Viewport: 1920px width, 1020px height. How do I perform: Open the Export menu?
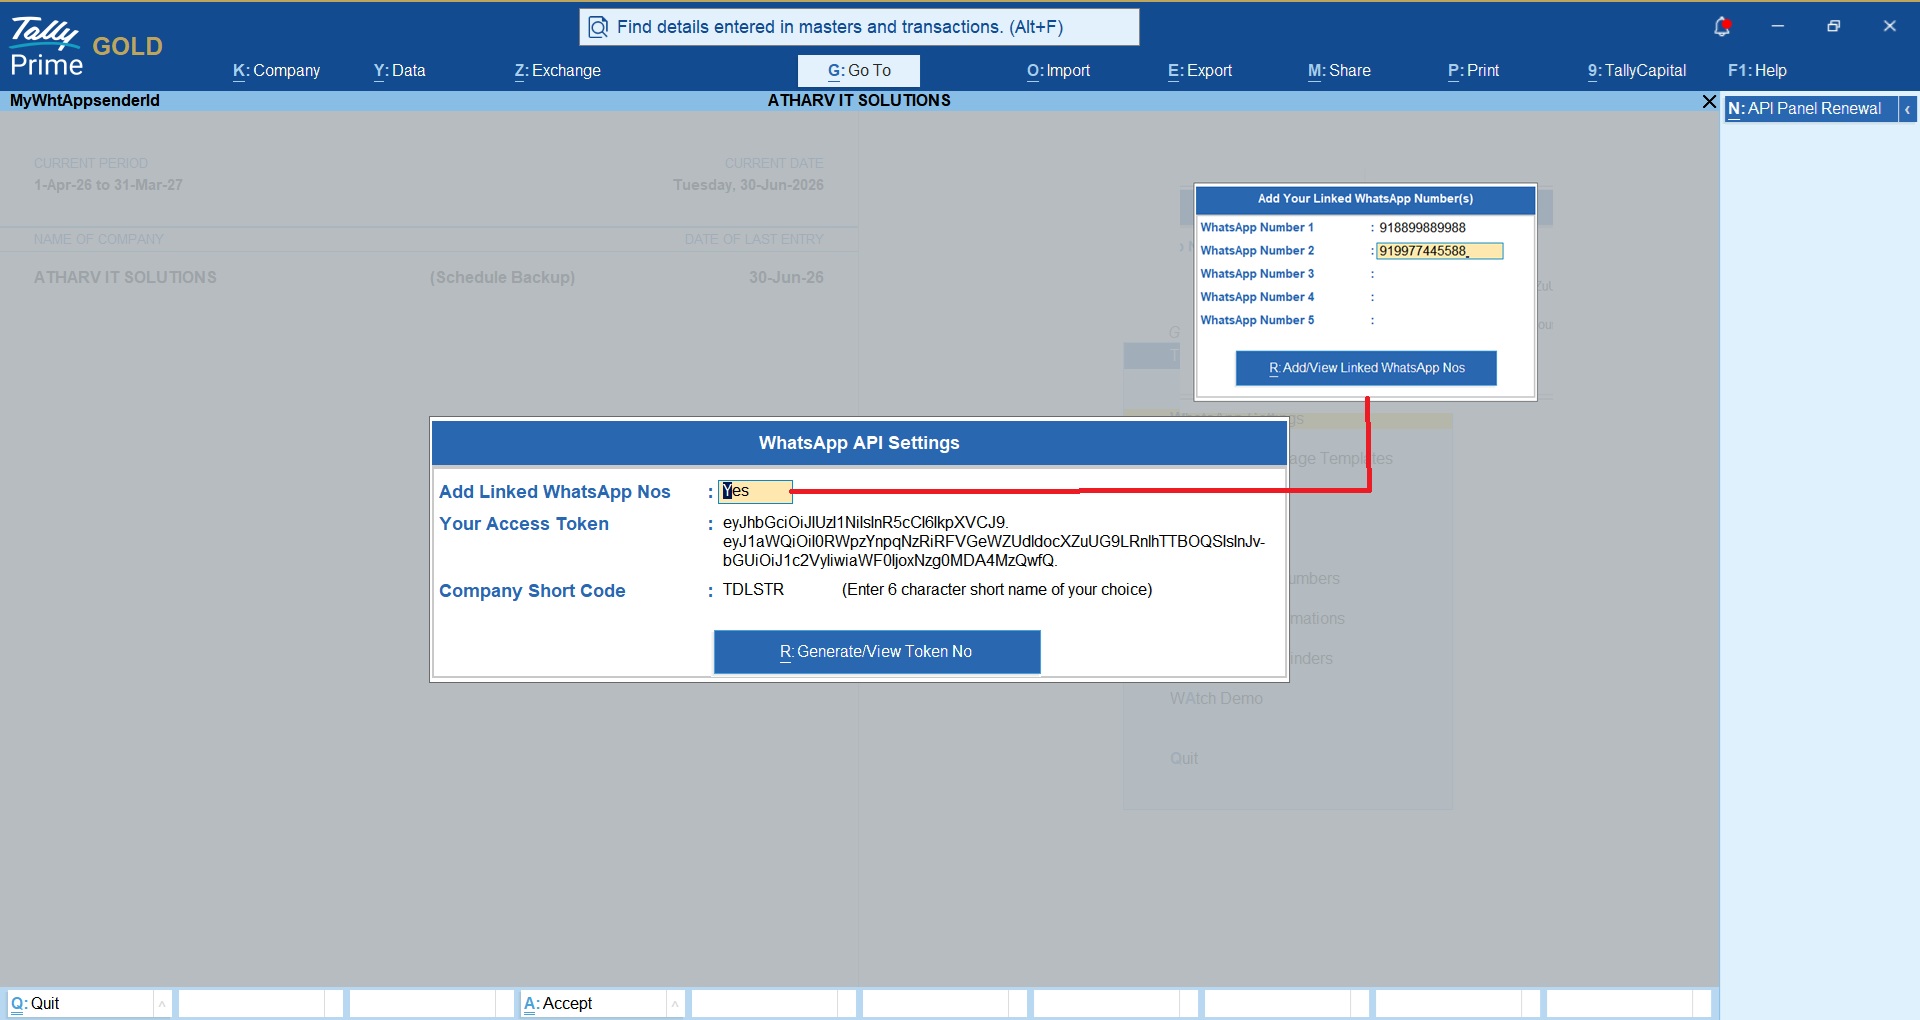tap(1200, 71)
